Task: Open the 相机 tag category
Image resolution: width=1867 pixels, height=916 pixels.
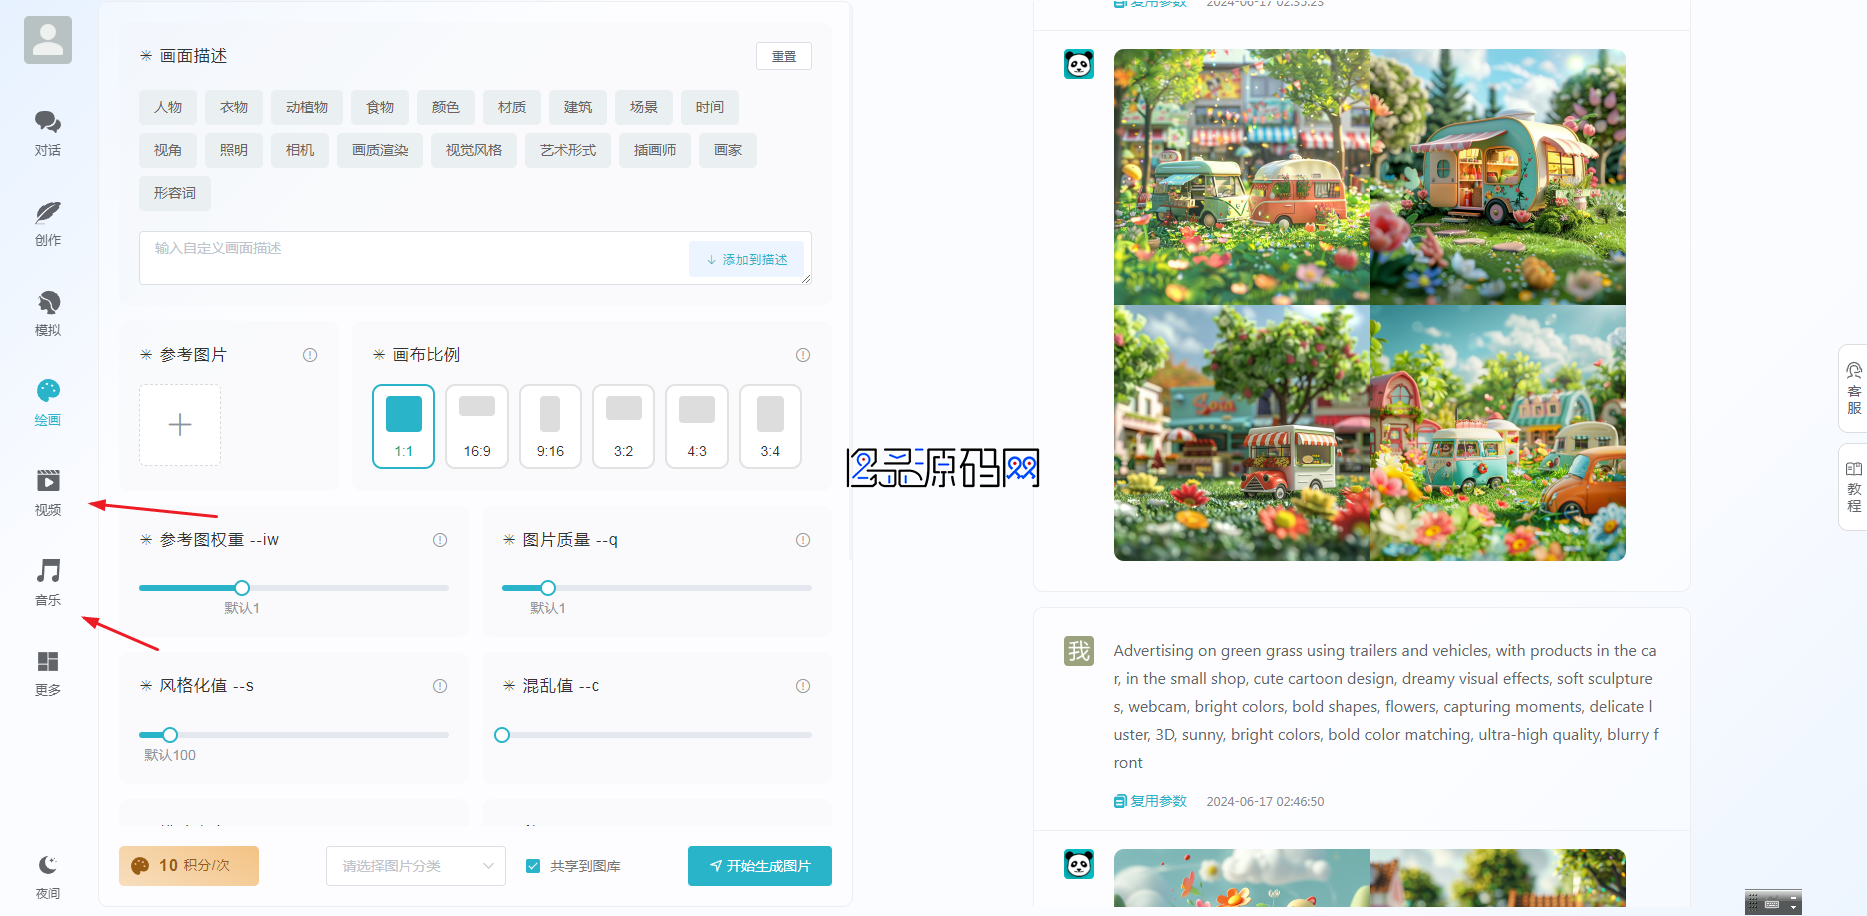Action: 300,150
